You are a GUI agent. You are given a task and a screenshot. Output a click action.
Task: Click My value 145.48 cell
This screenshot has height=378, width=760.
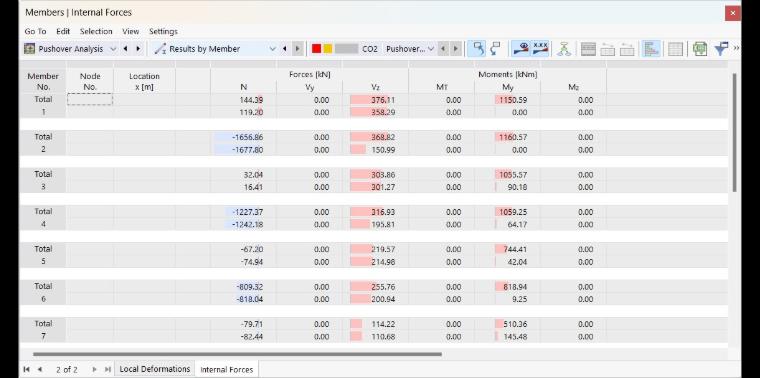click(507, 336)
